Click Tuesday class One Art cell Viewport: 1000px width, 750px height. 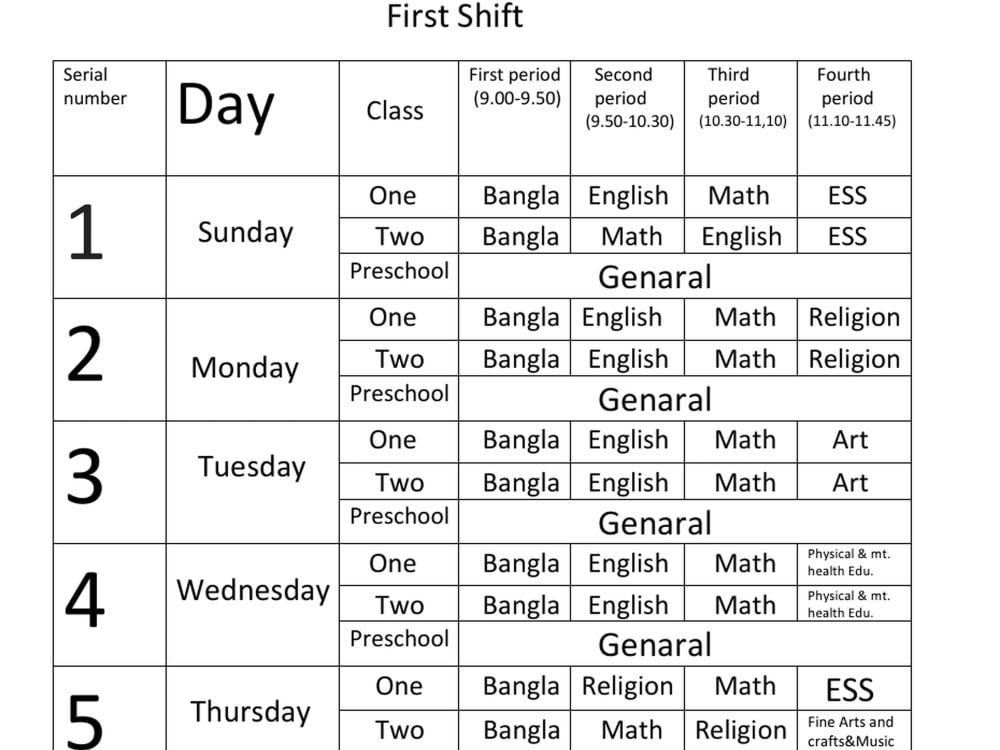(854, 441)
